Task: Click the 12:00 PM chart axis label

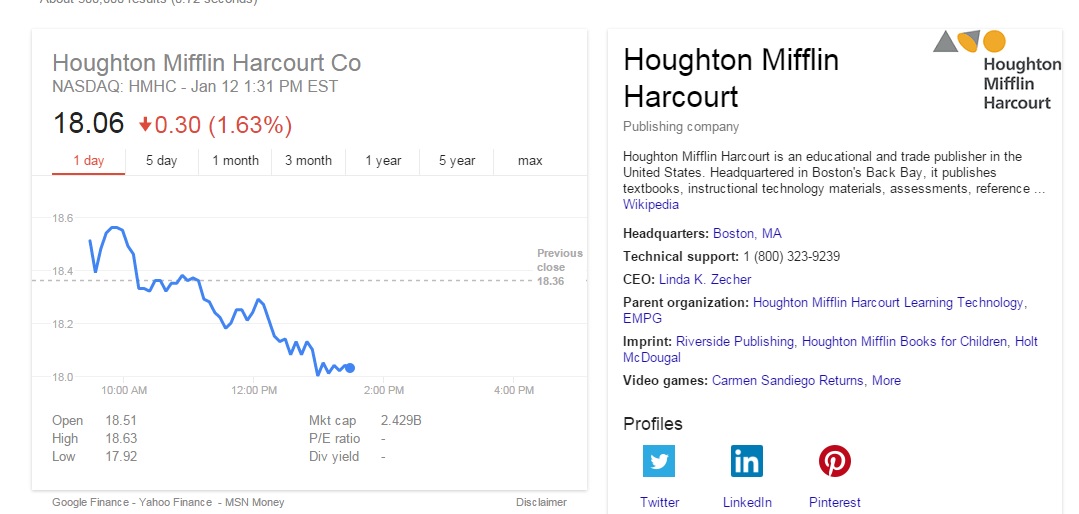Action: (x=253, y=390)
